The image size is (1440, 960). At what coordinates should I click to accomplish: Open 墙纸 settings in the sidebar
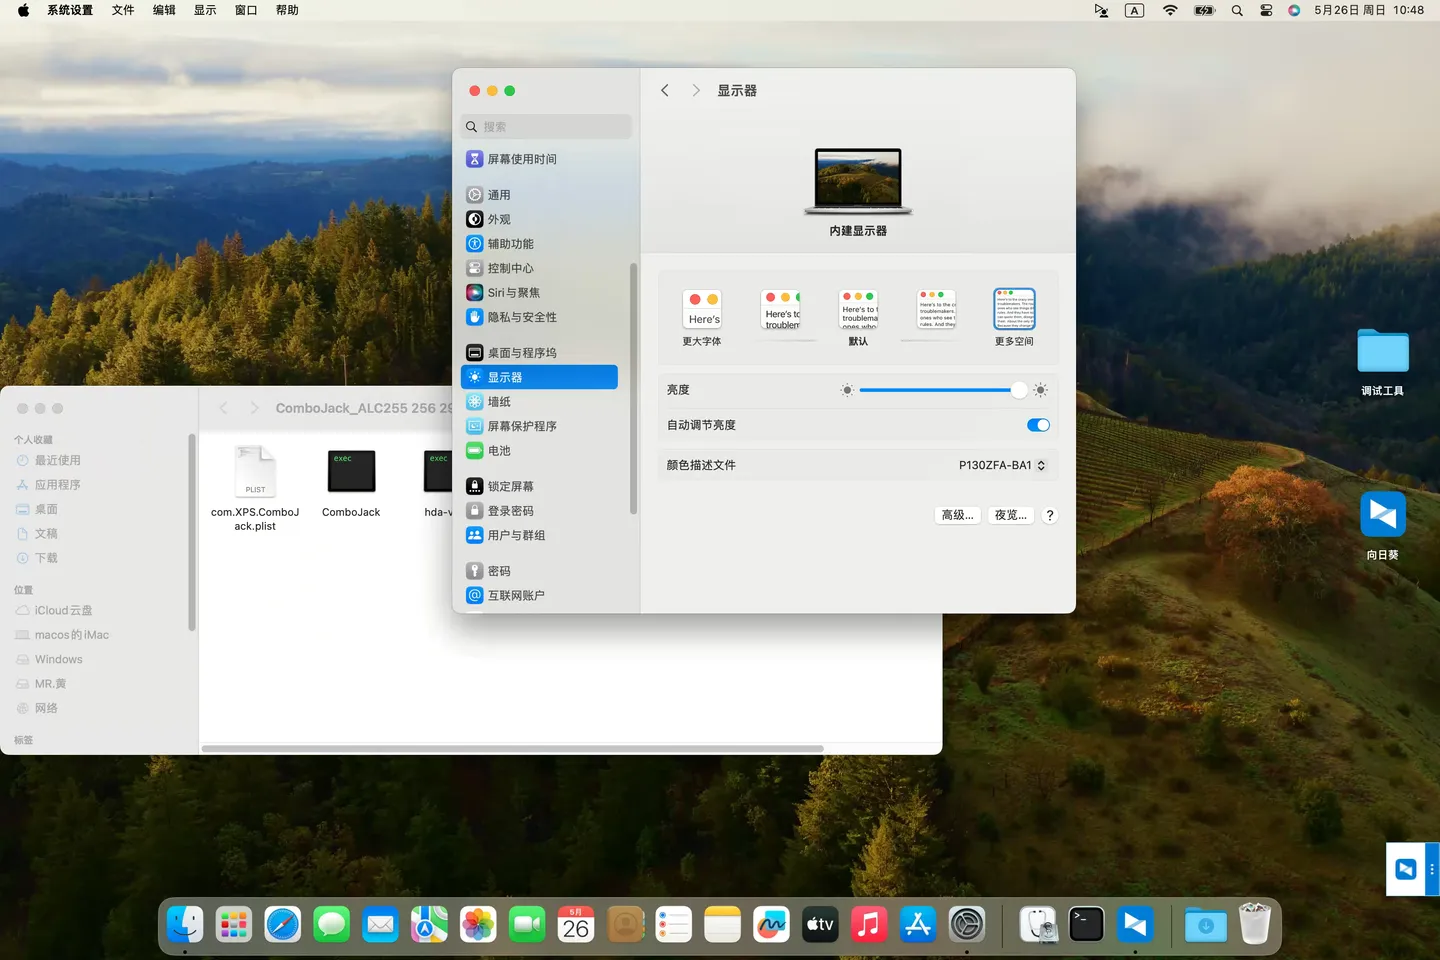(497, 401)
